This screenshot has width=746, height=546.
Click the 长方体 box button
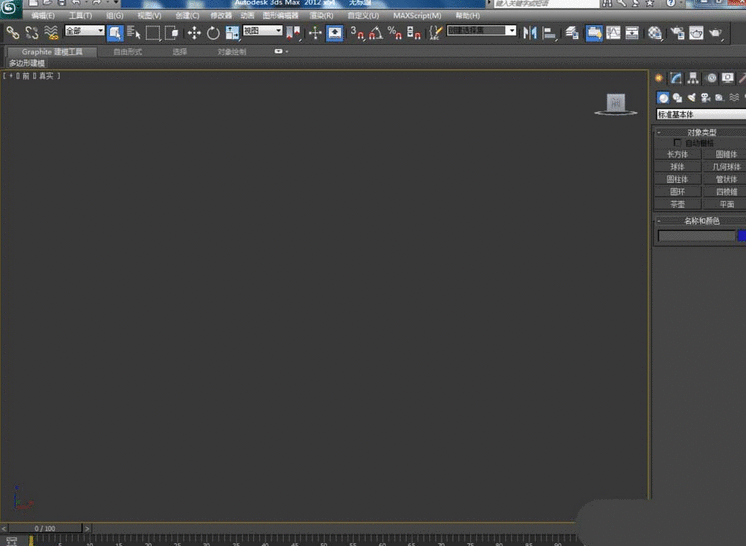pyautogui.click(x=678, y=154)
